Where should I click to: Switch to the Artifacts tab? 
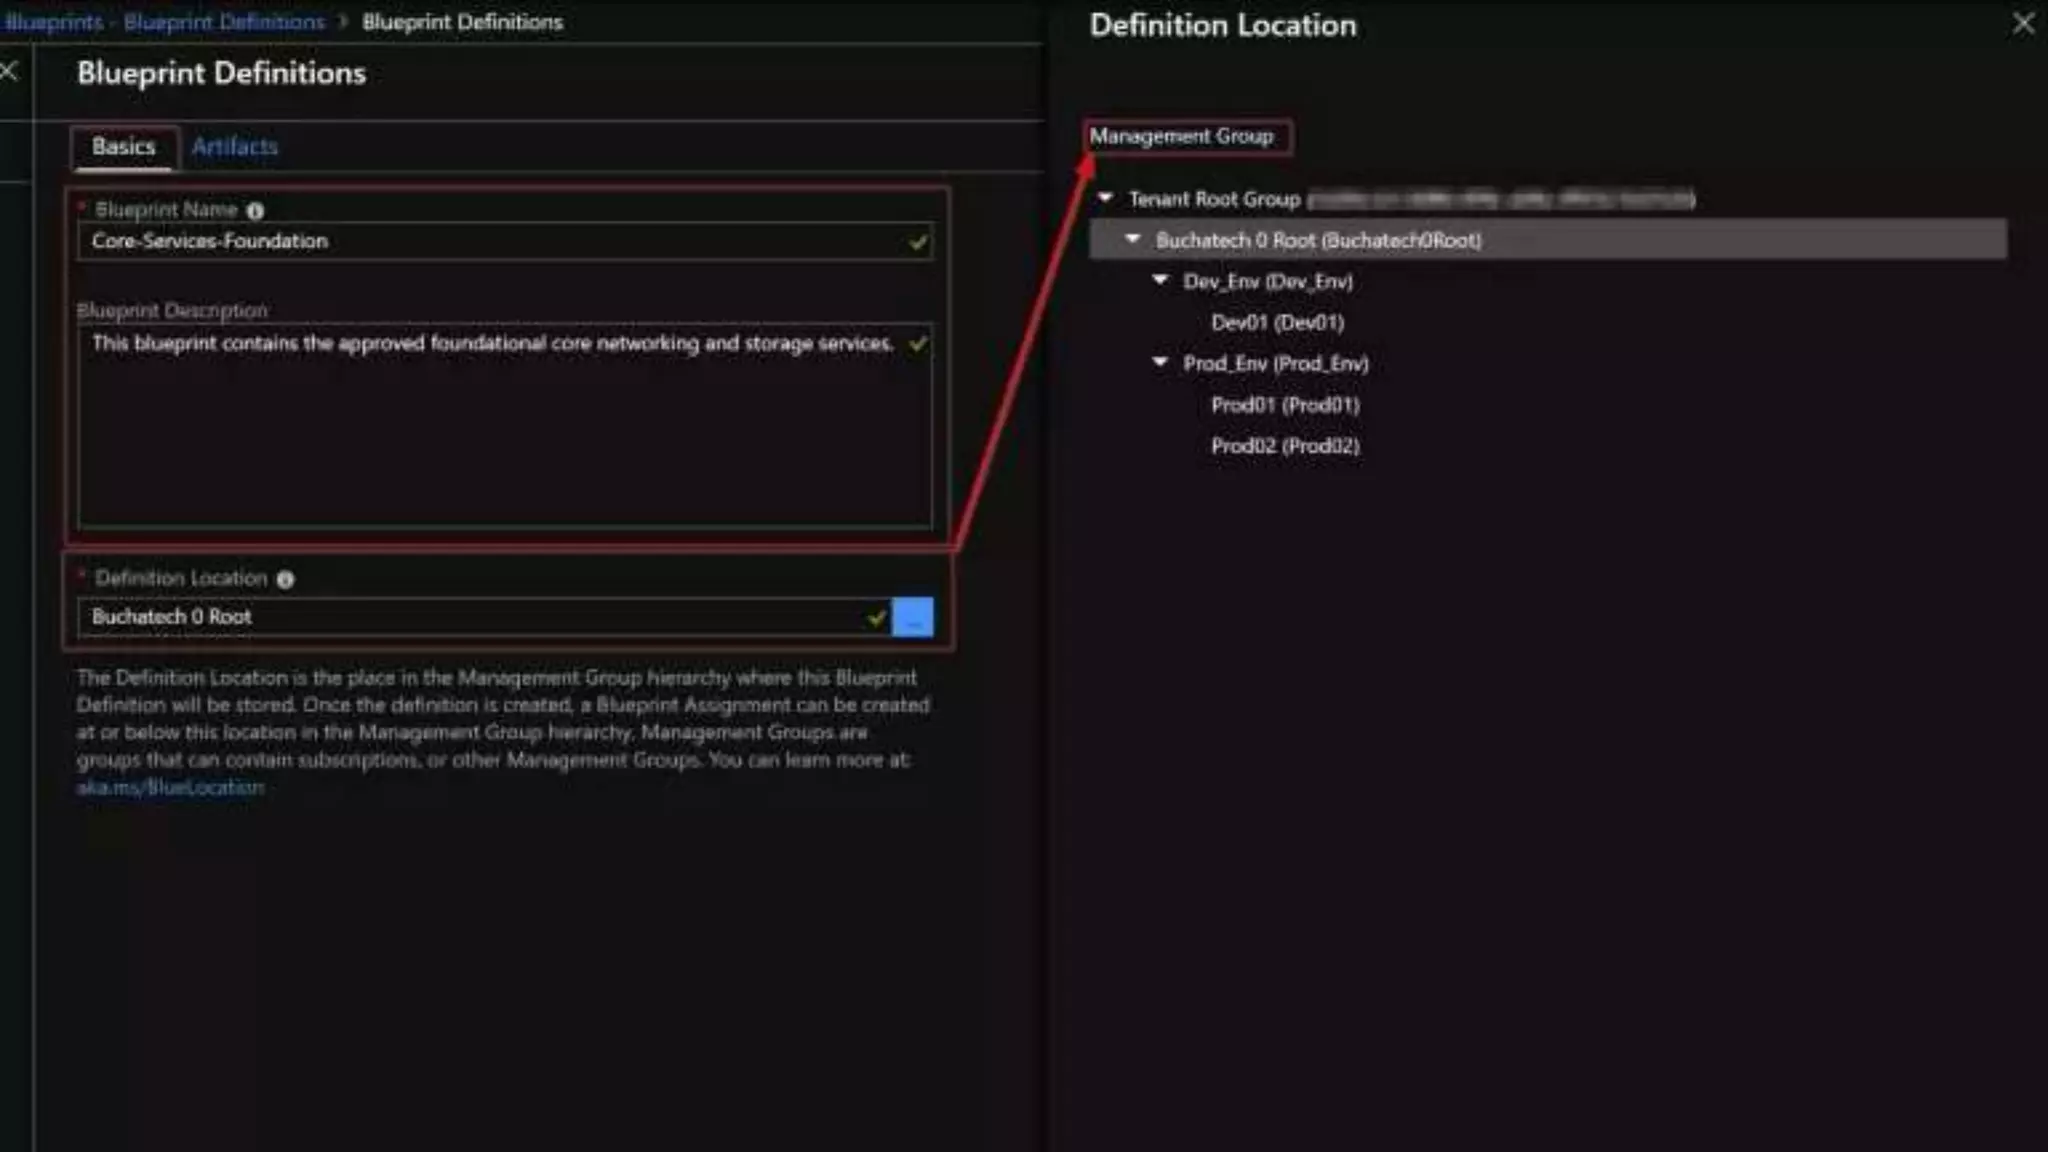pyautogui.click(x=234, y=147)
